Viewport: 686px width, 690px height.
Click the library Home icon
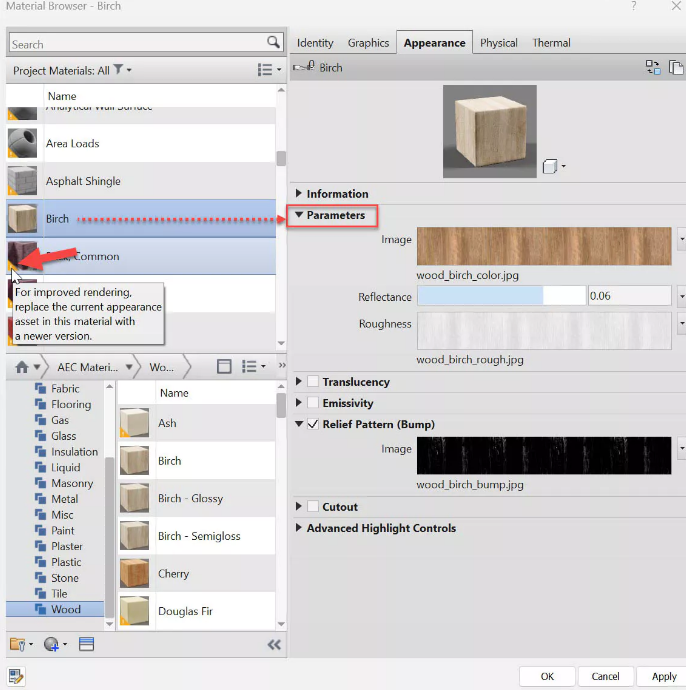click(22, 367)
